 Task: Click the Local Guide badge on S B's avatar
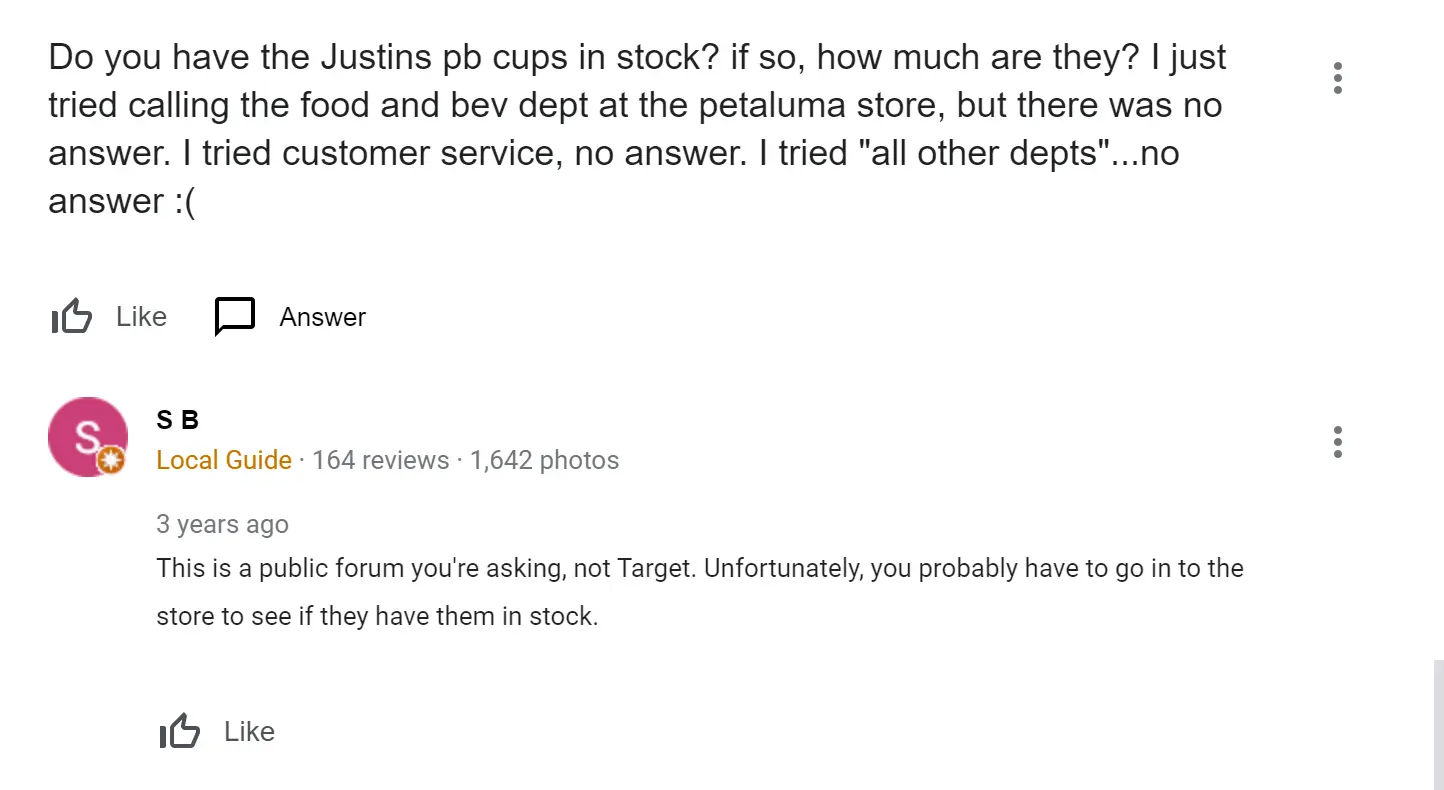[x=112, y=462]
